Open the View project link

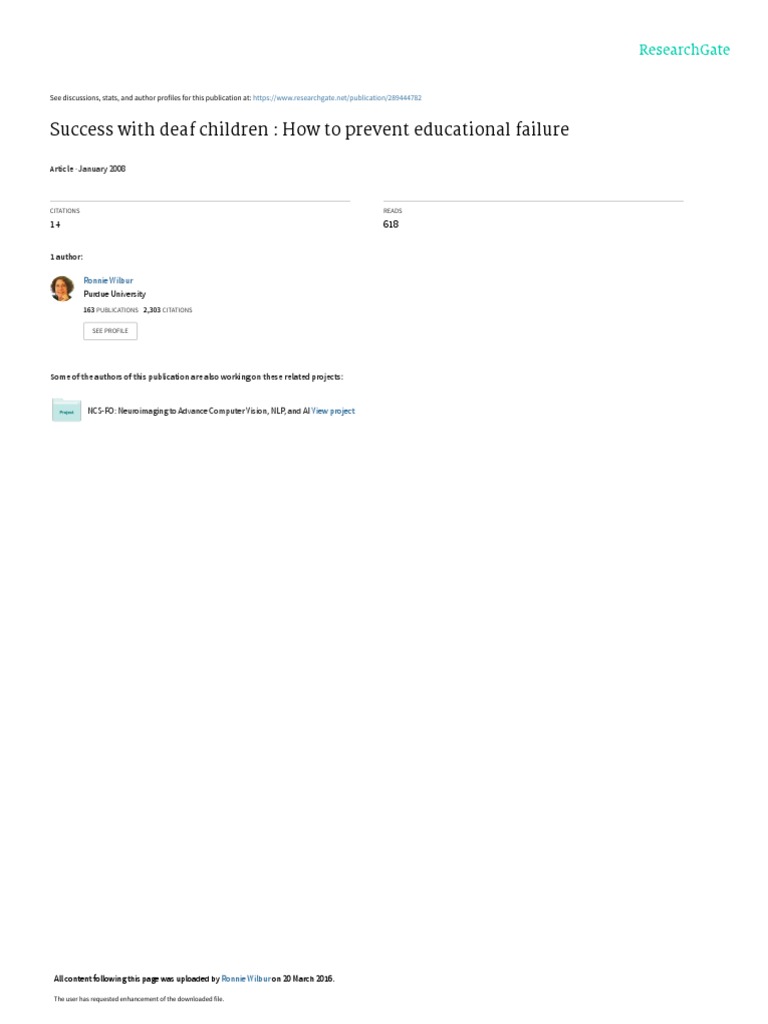(333, 411)
